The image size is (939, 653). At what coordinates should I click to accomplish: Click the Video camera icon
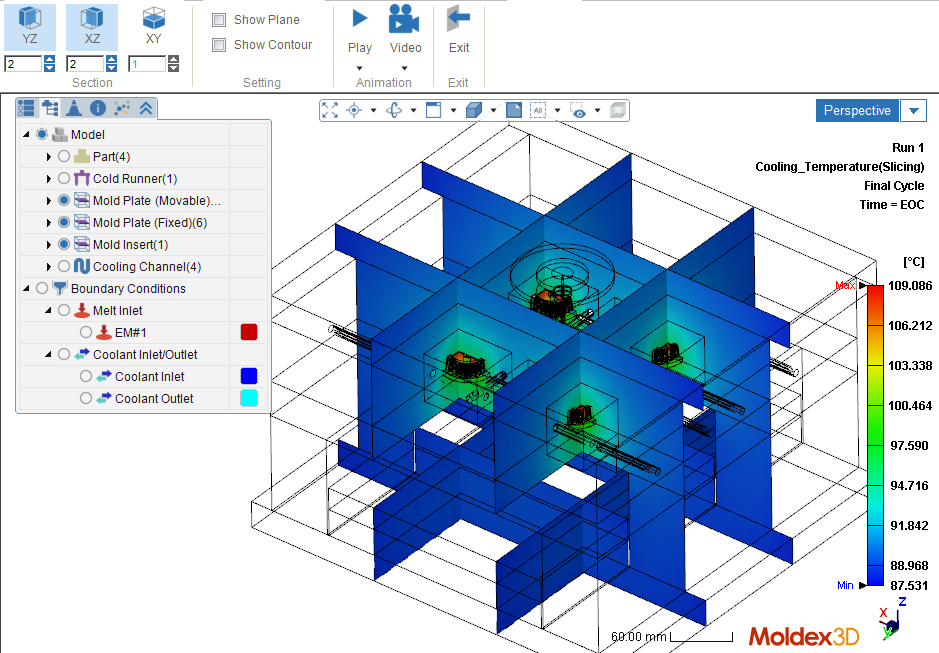point(404,19)
